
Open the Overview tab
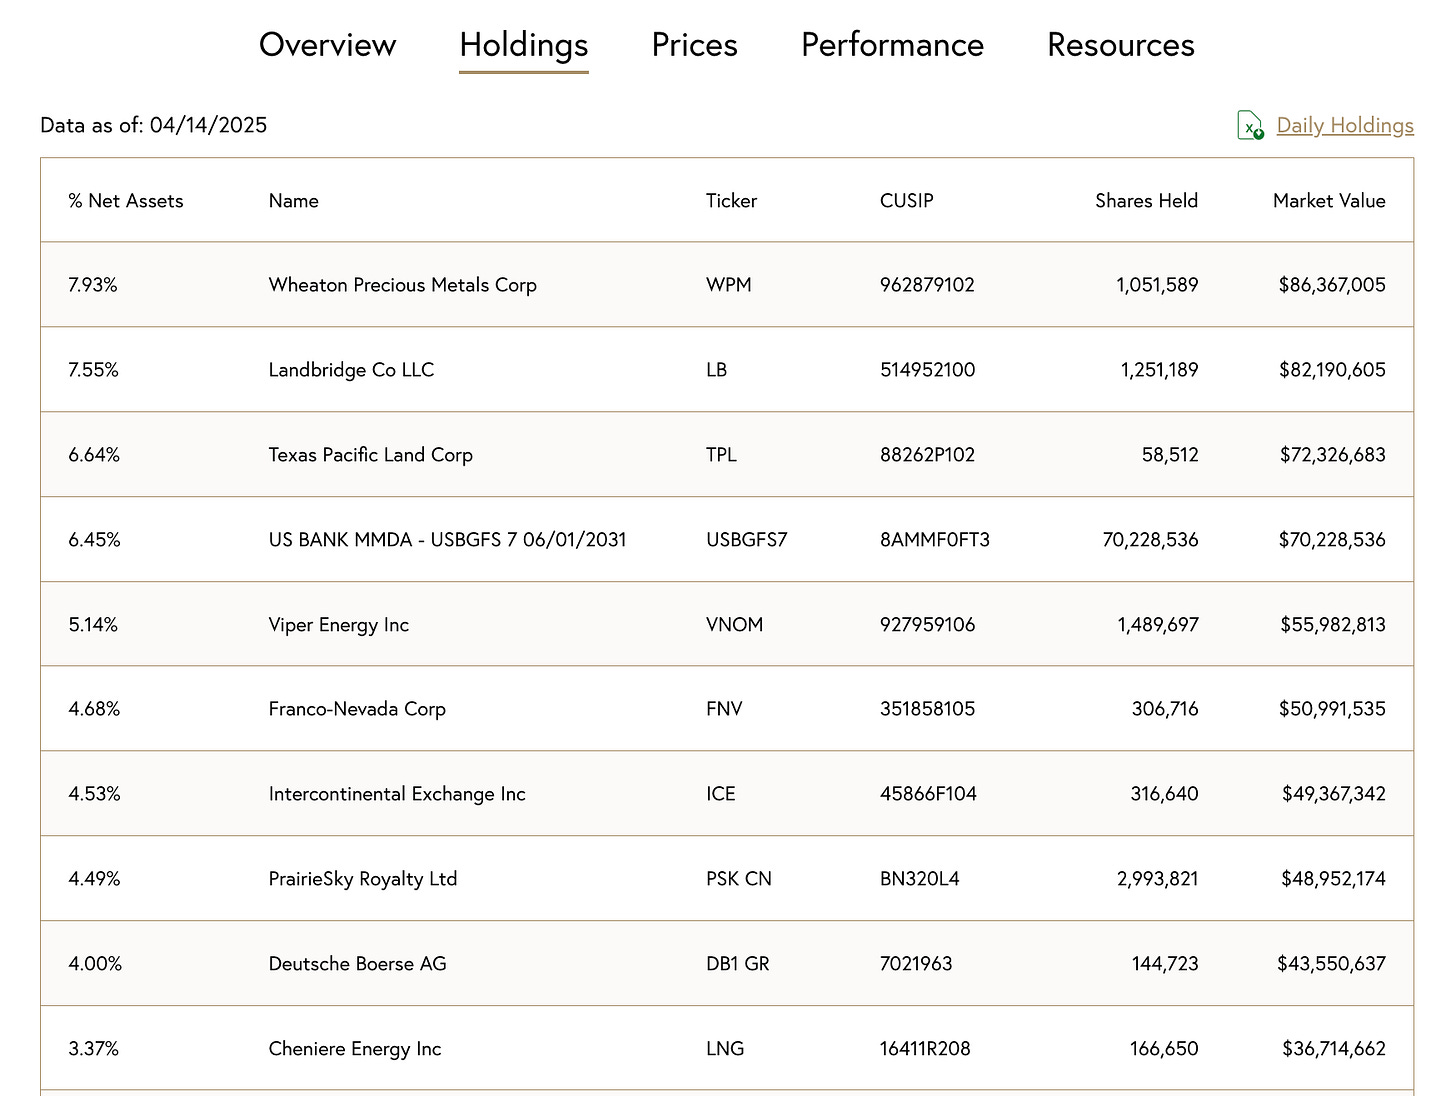click(x=327, y=45)
